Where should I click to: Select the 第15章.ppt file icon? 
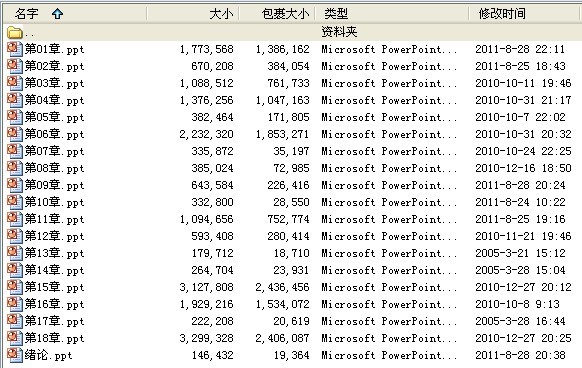[x=14, y=287]
